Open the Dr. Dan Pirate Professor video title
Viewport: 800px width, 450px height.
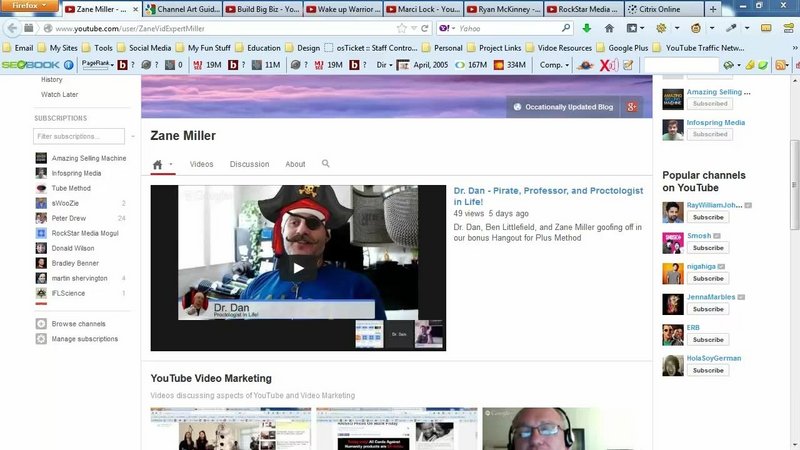point(548,196)
